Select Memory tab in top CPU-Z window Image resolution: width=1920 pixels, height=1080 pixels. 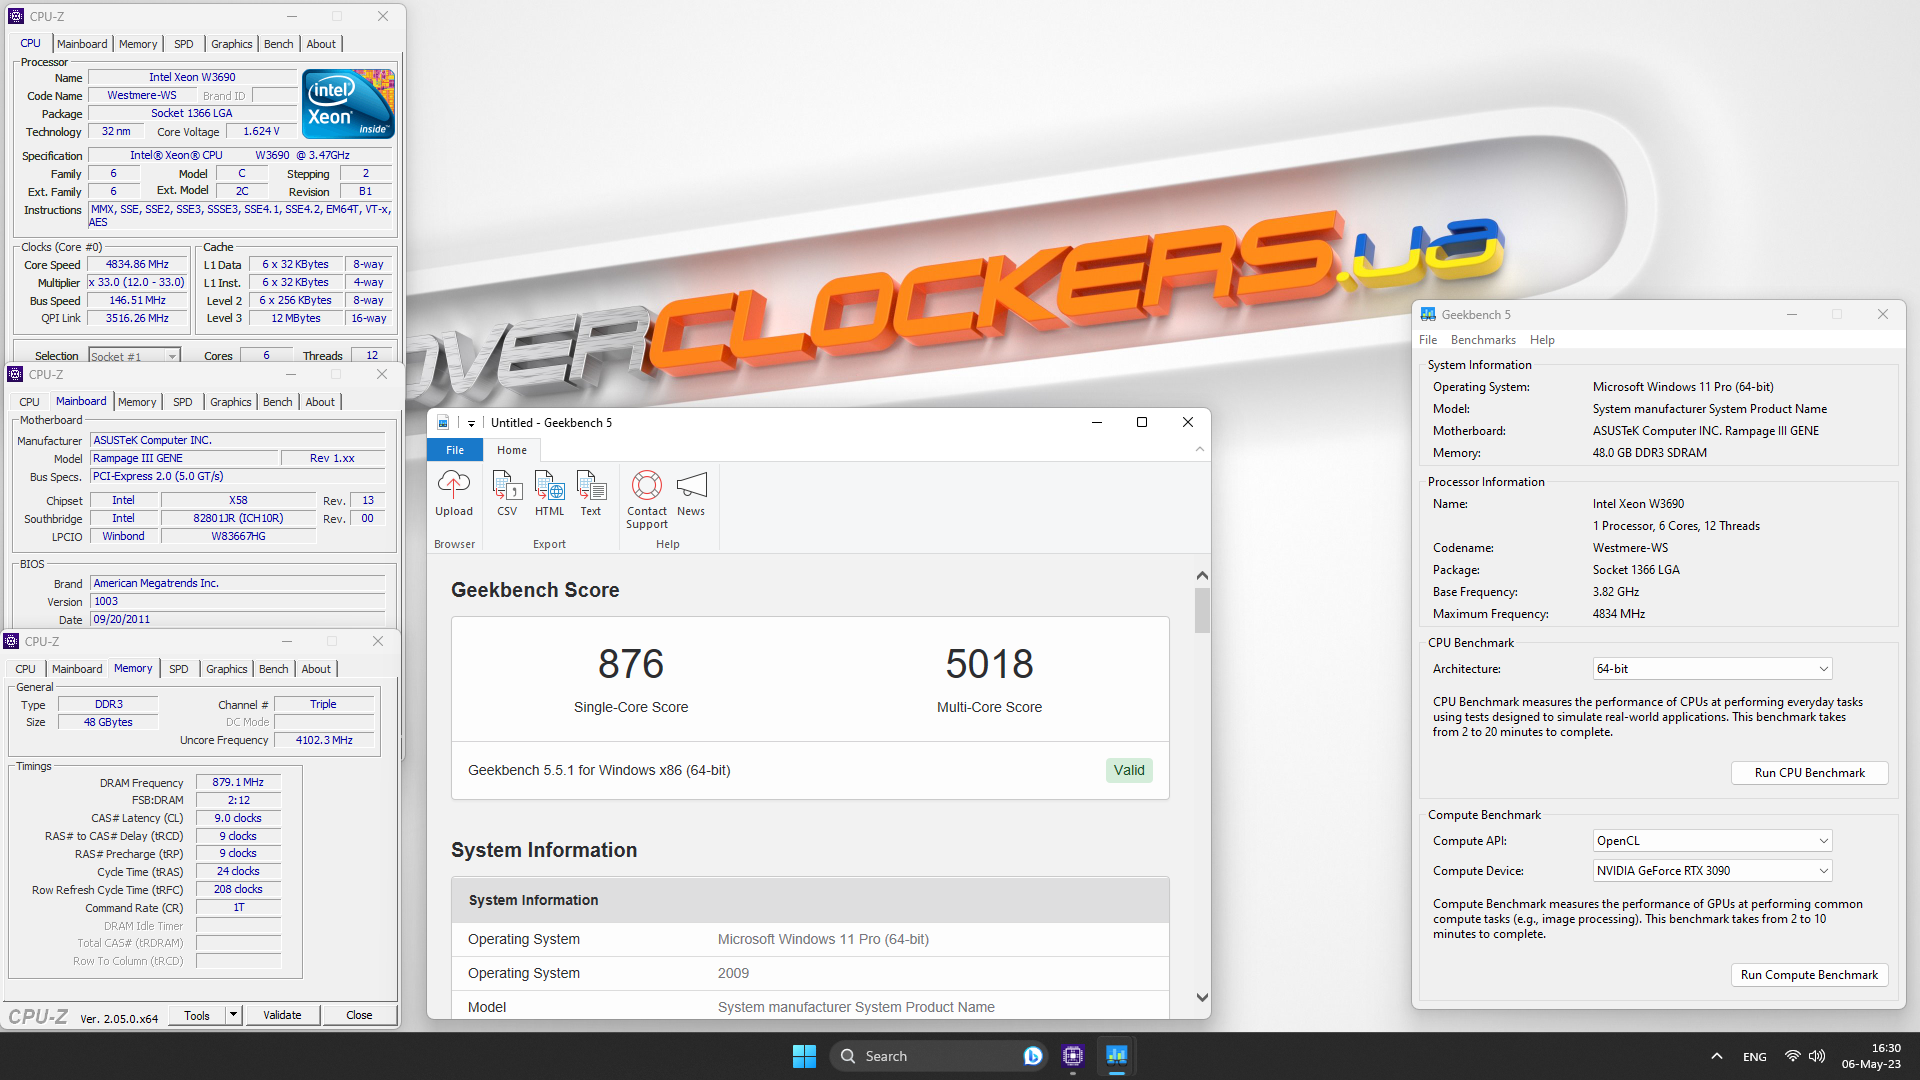[x=138, y=44]
